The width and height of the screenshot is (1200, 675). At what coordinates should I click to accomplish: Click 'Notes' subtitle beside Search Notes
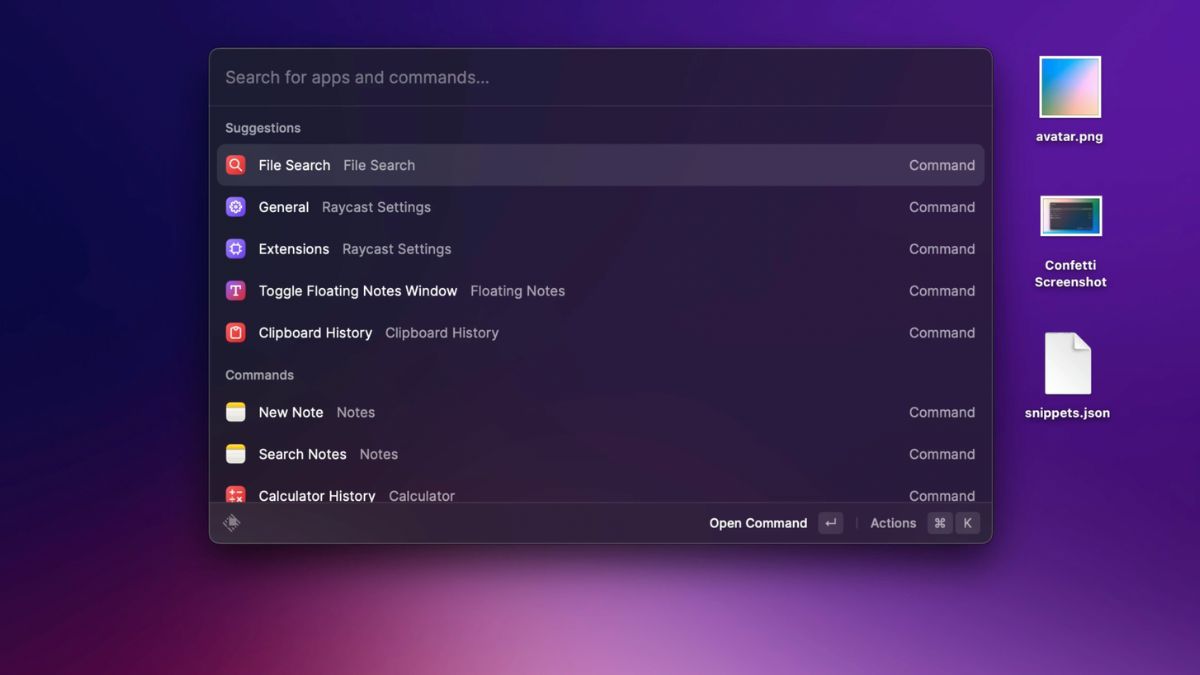(x=378, y=454)
